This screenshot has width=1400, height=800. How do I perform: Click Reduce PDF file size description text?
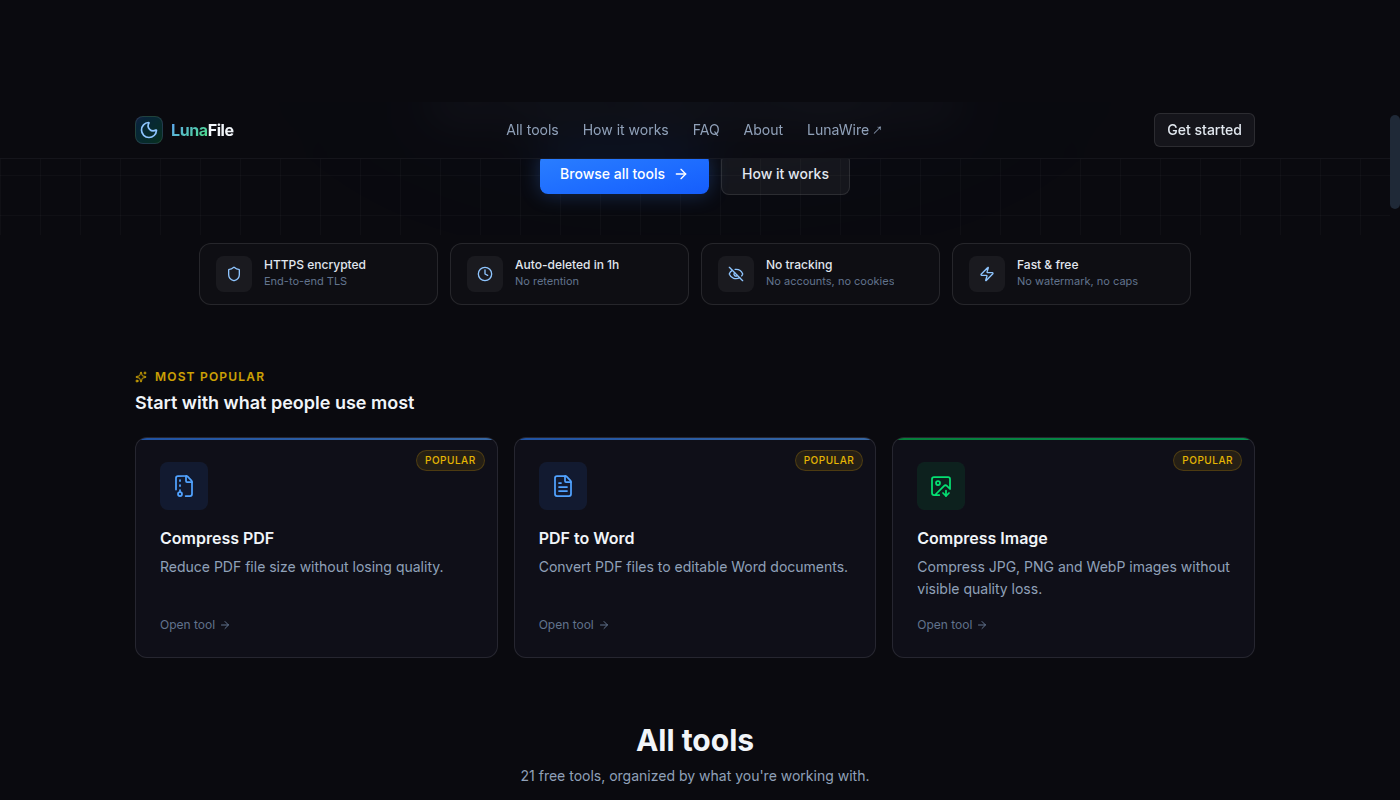301,567
